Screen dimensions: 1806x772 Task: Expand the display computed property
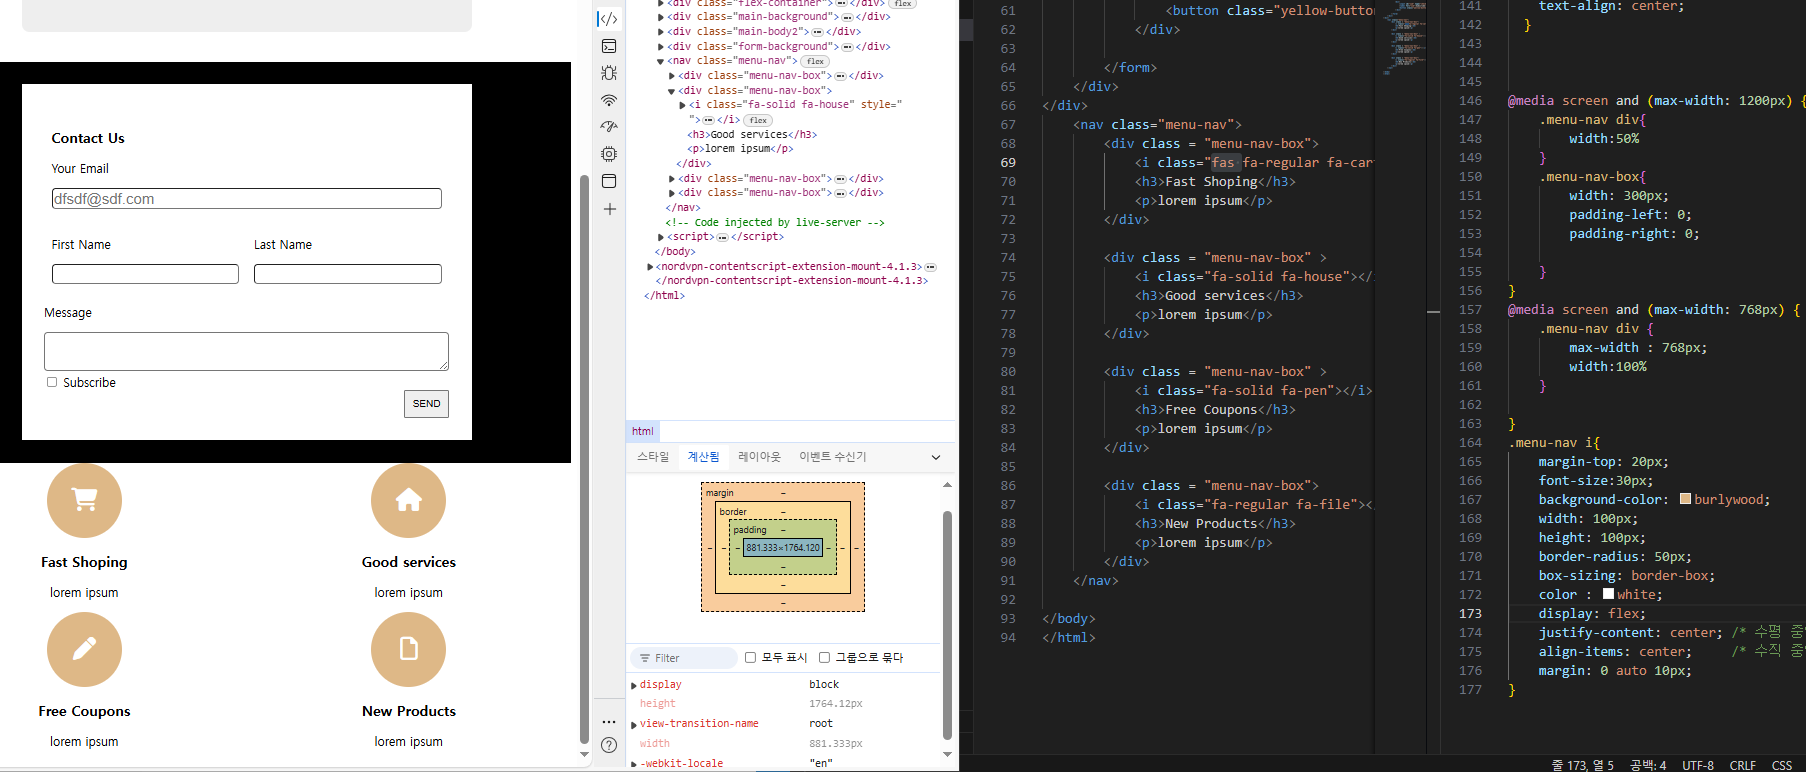point(634,685)
